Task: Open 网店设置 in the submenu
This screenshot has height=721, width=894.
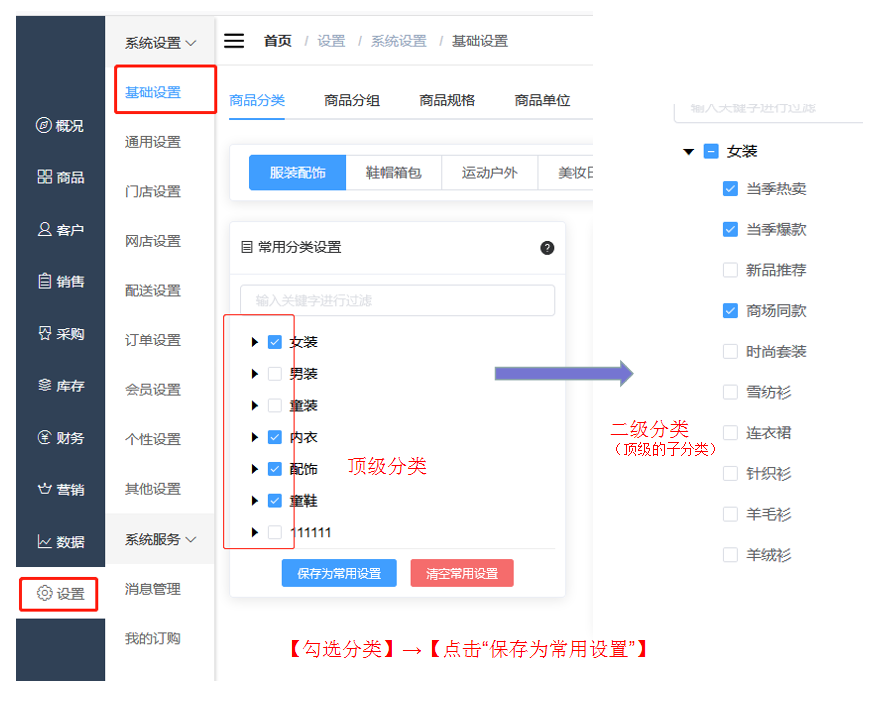Action: click(153, 241)
